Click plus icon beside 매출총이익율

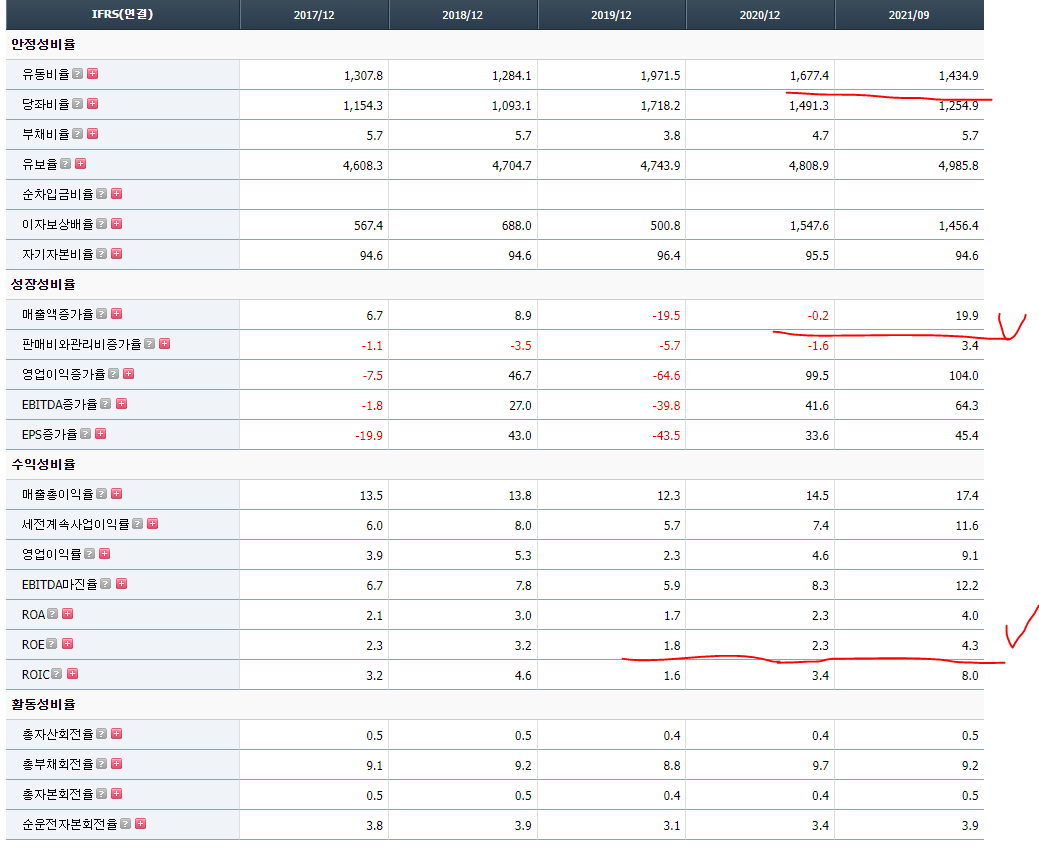pos(117,494)
